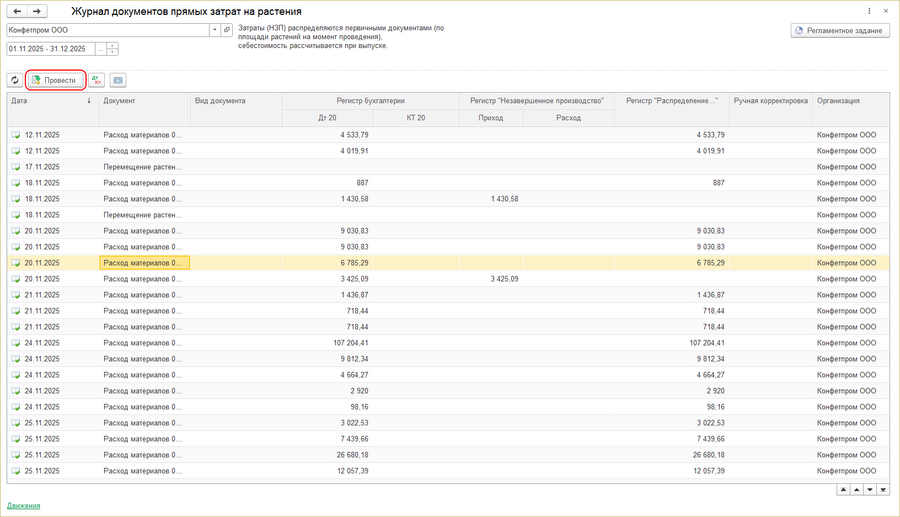
Task: Increase the period with the stepper up arrow
Action: tap(112, 45)
